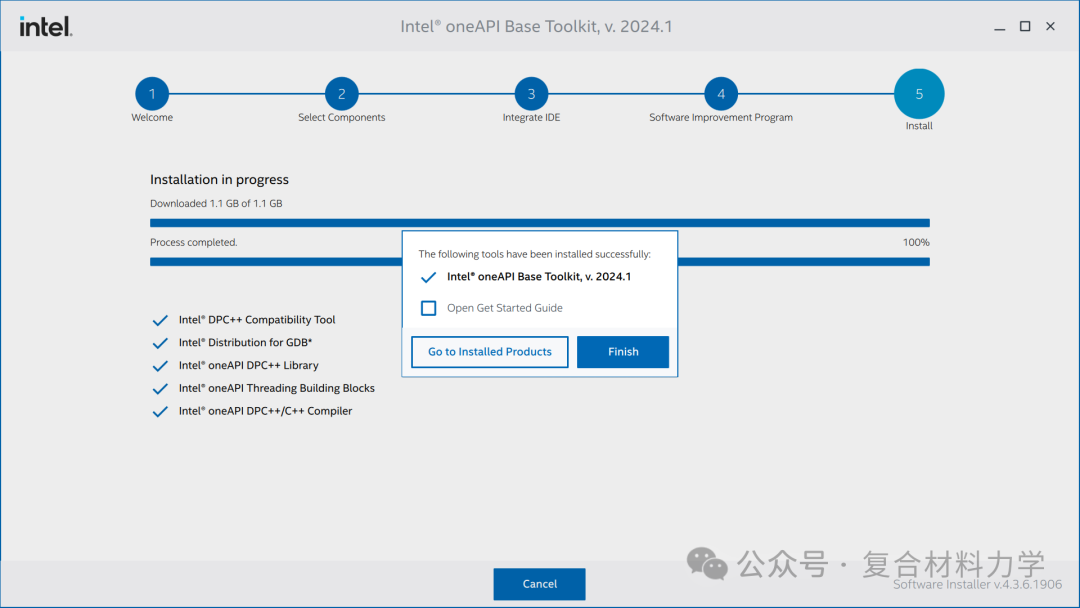Select step 3 Integrate IDE circle
This screenshot has height=608, width=1080.
(x=531, y=94)
